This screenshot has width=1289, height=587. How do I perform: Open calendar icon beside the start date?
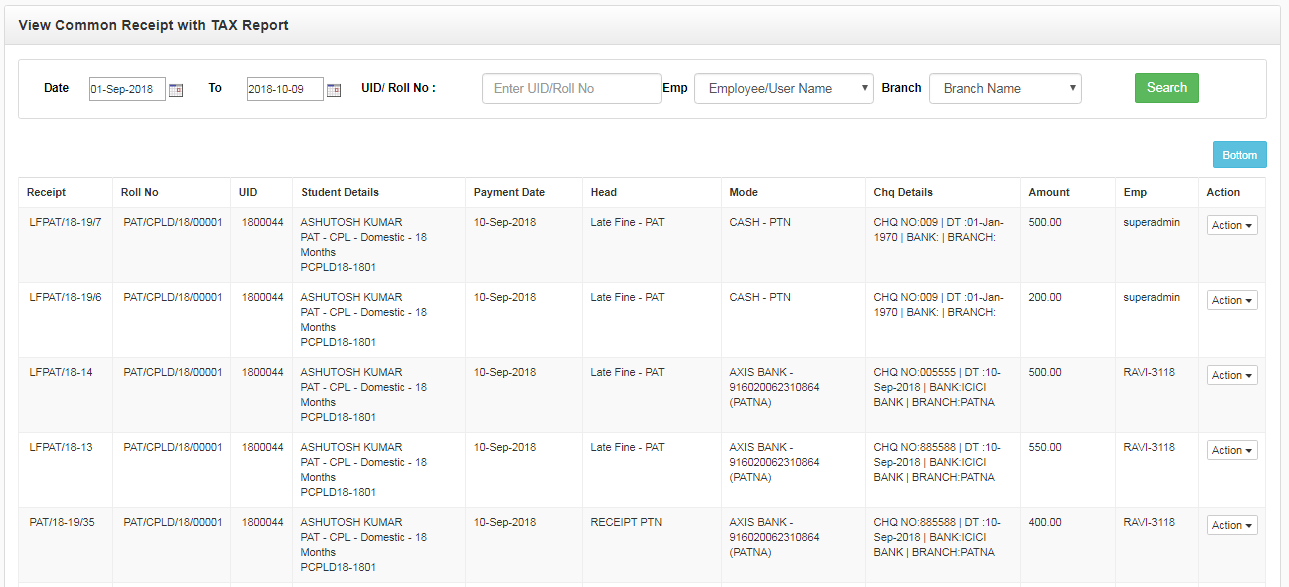[x=176, y=90]
